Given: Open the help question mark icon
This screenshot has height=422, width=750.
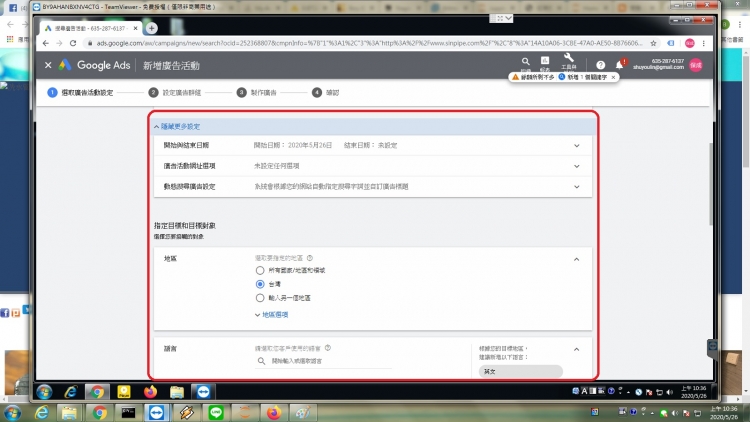Looking at the screenshot, I should click(600, 65).
